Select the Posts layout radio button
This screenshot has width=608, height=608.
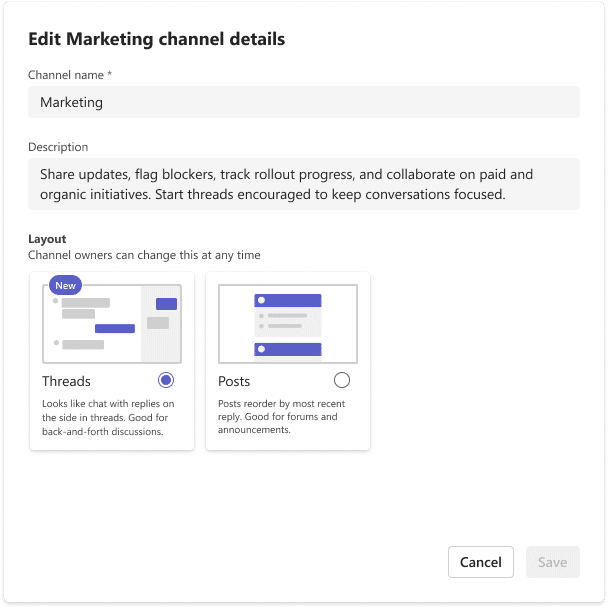click(x=342, y=380)
